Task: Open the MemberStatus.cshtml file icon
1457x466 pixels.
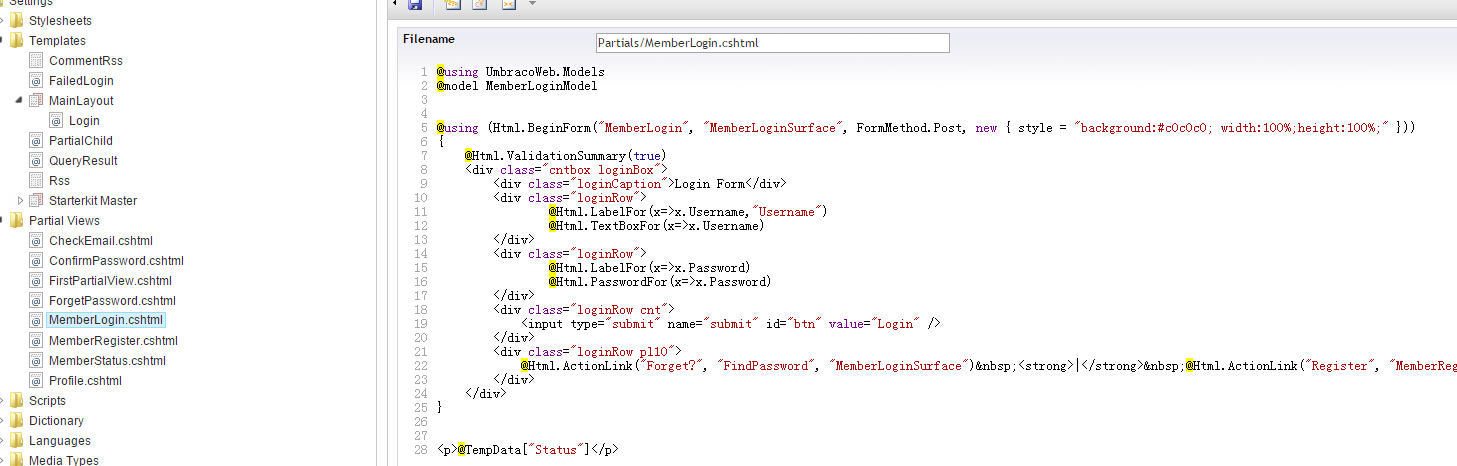Action: click(36, 360)
